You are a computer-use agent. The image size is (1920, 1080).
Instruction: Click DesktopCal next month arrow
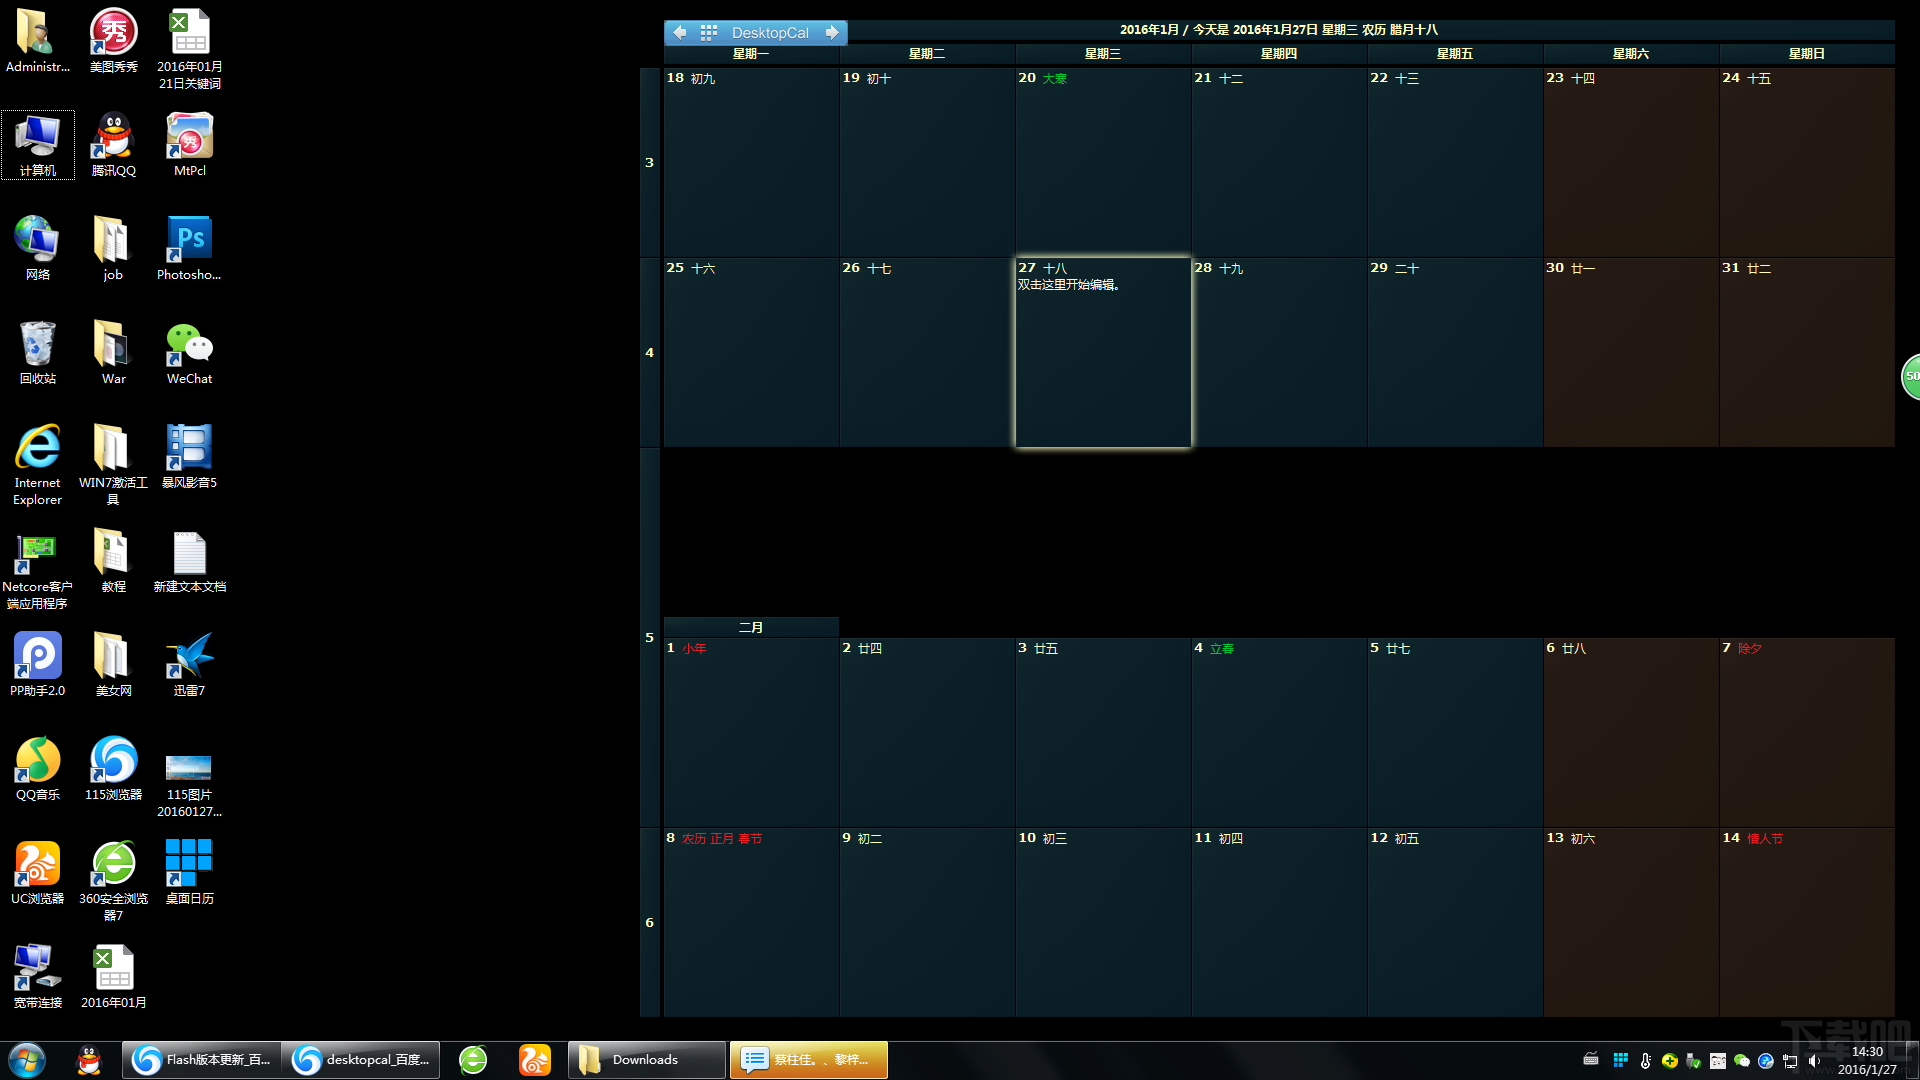pyautogui.click(x=832, y=33)
